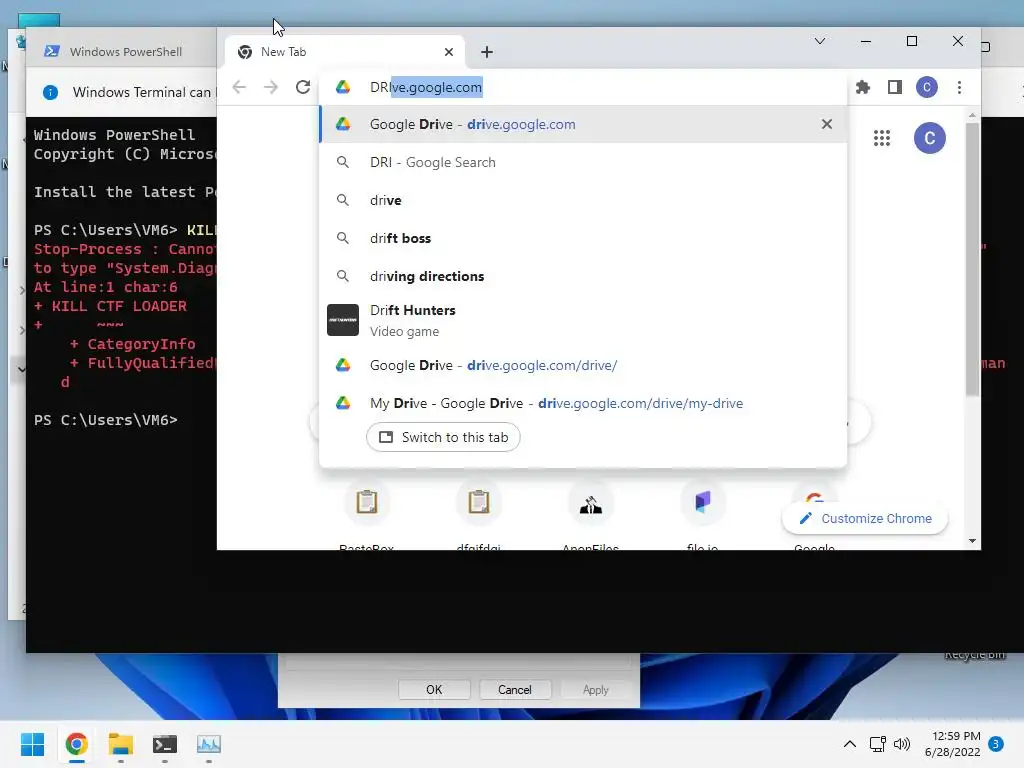1024x768 pixels.
Task: Click Apply in the background dialog
Action: (x=596, y=690)
